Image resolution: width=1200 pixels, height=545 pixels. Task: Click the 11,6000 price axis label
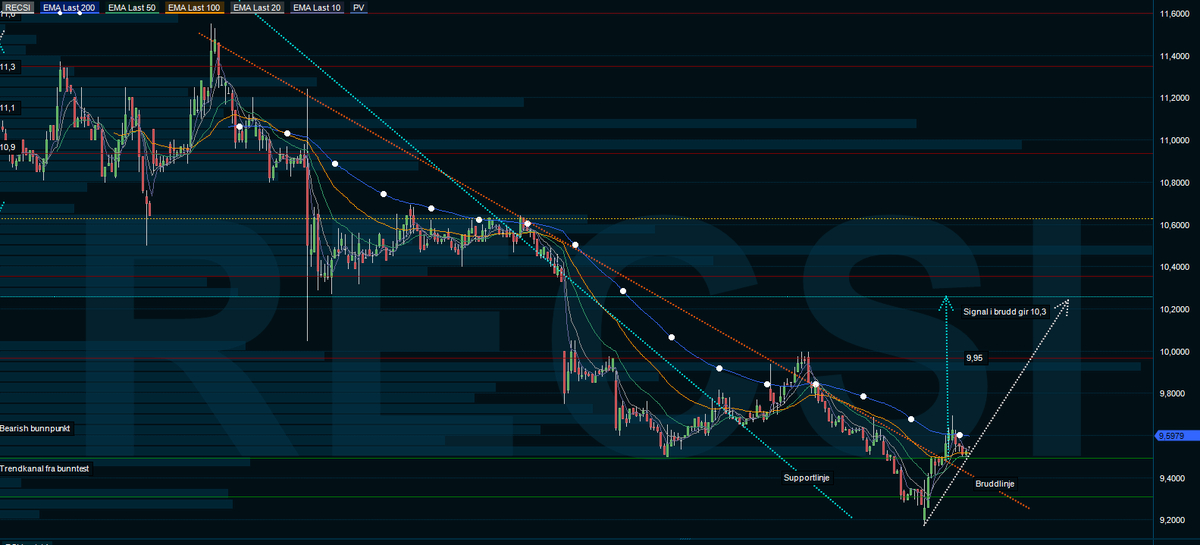pyautogui.click(x=1176, y=15)
